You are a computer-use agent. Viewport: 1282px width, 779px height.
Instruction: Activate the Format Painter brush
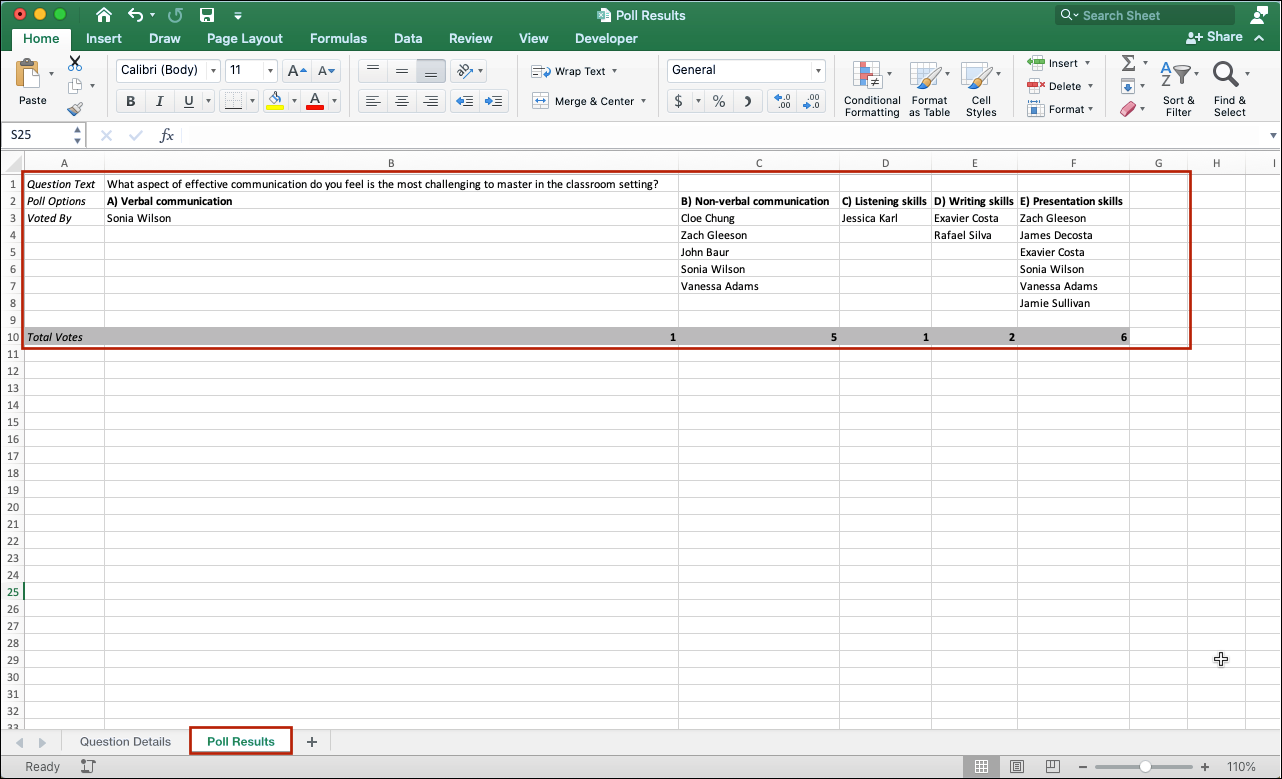75,109
